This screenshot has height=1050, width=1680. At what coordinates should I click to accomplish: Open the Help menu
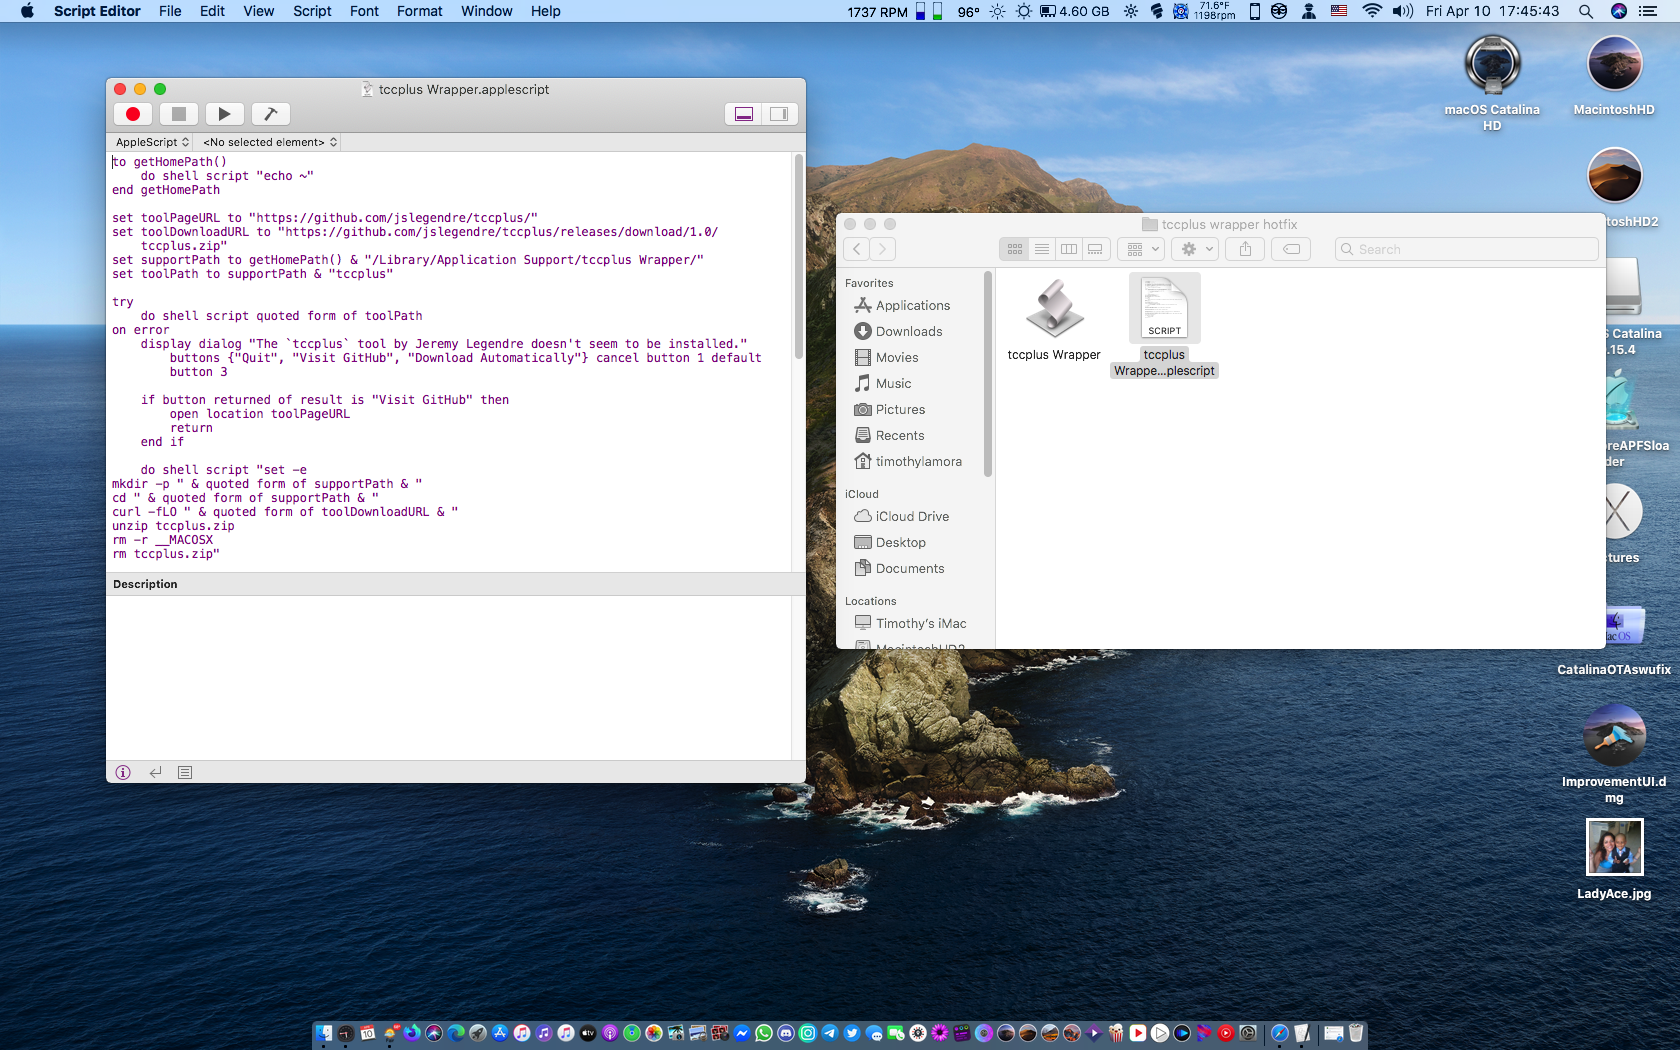(545, 11)
